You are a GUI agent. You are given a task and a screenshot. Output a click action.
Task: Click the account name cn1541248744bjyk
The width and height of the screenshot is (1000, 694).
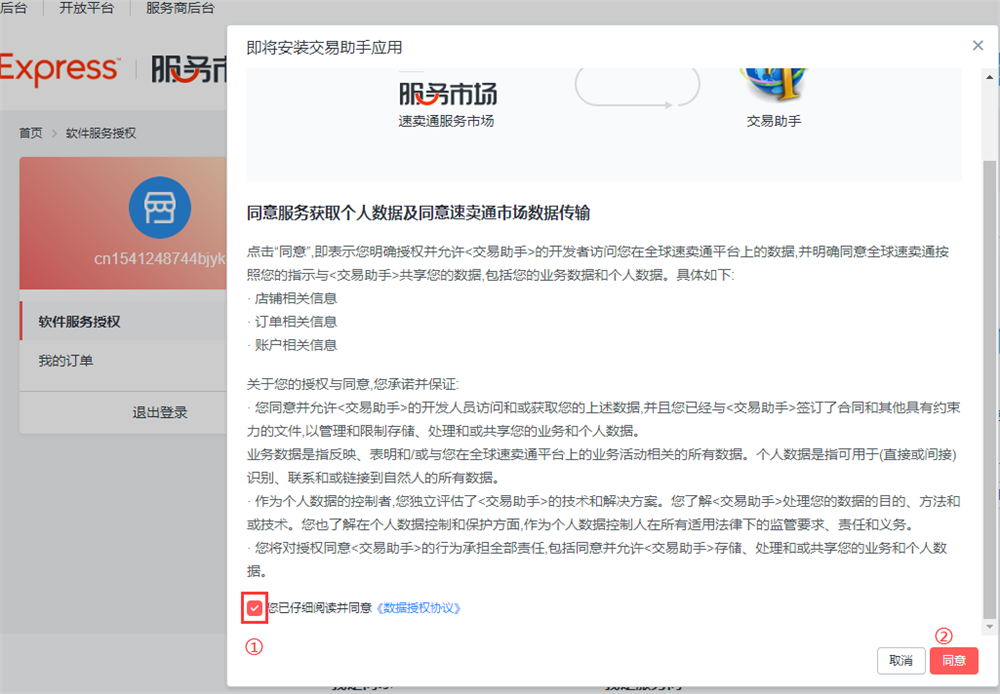[159, 258]
